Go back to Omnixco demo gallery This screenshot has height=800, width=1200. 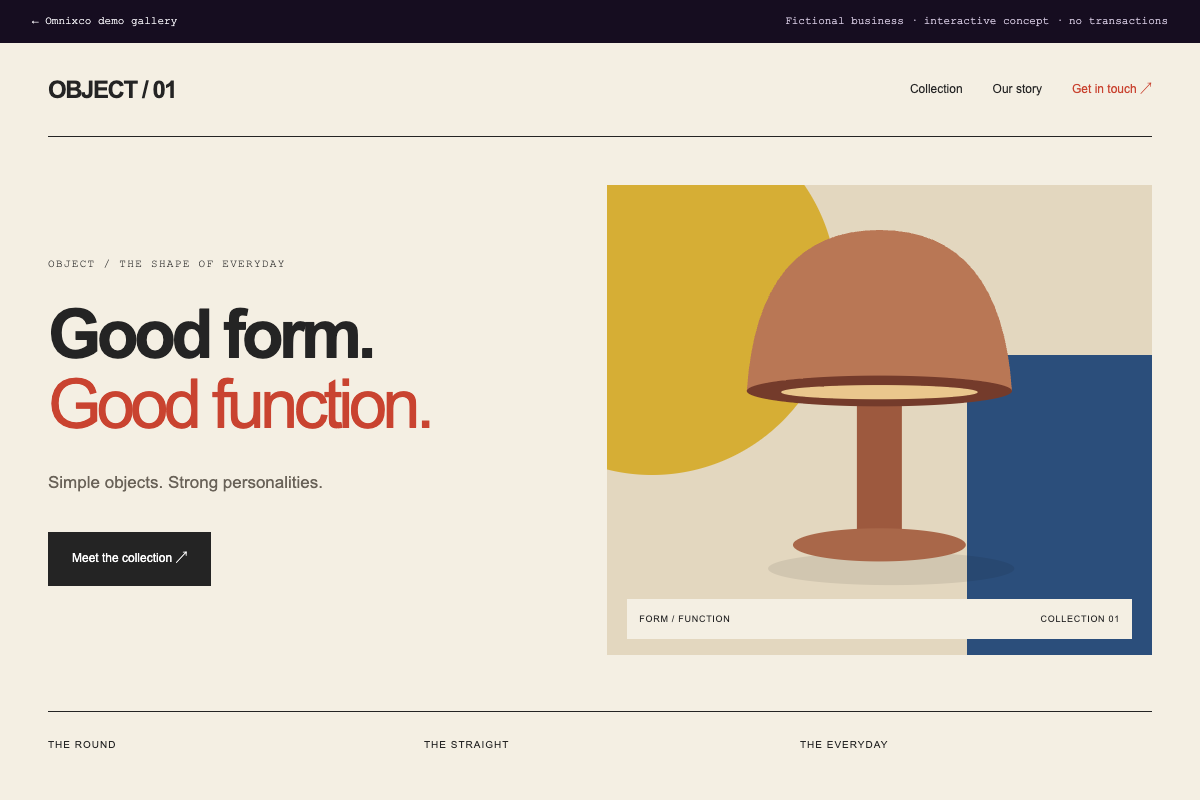pos(104,21)
